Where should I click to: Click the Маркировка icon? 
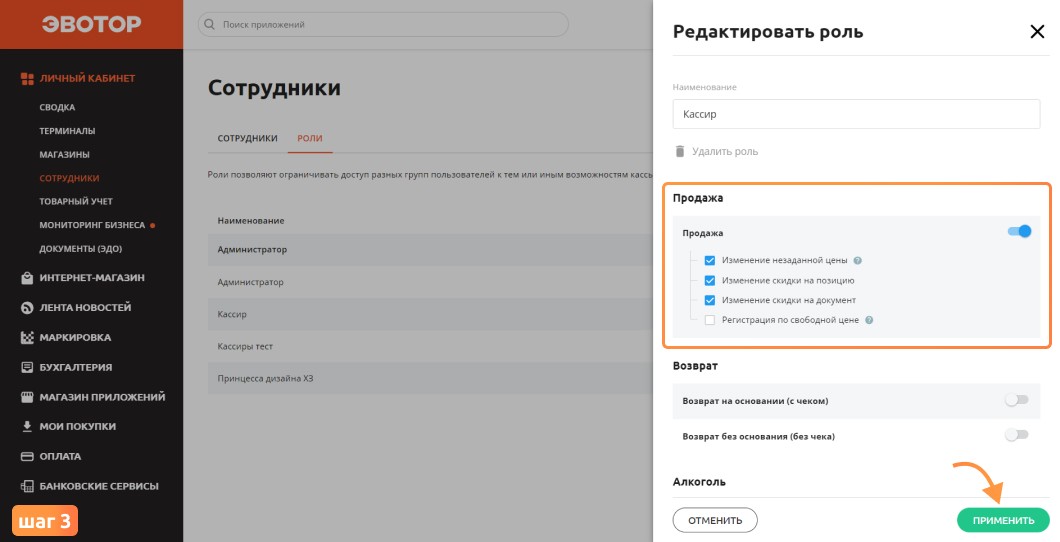27,337
